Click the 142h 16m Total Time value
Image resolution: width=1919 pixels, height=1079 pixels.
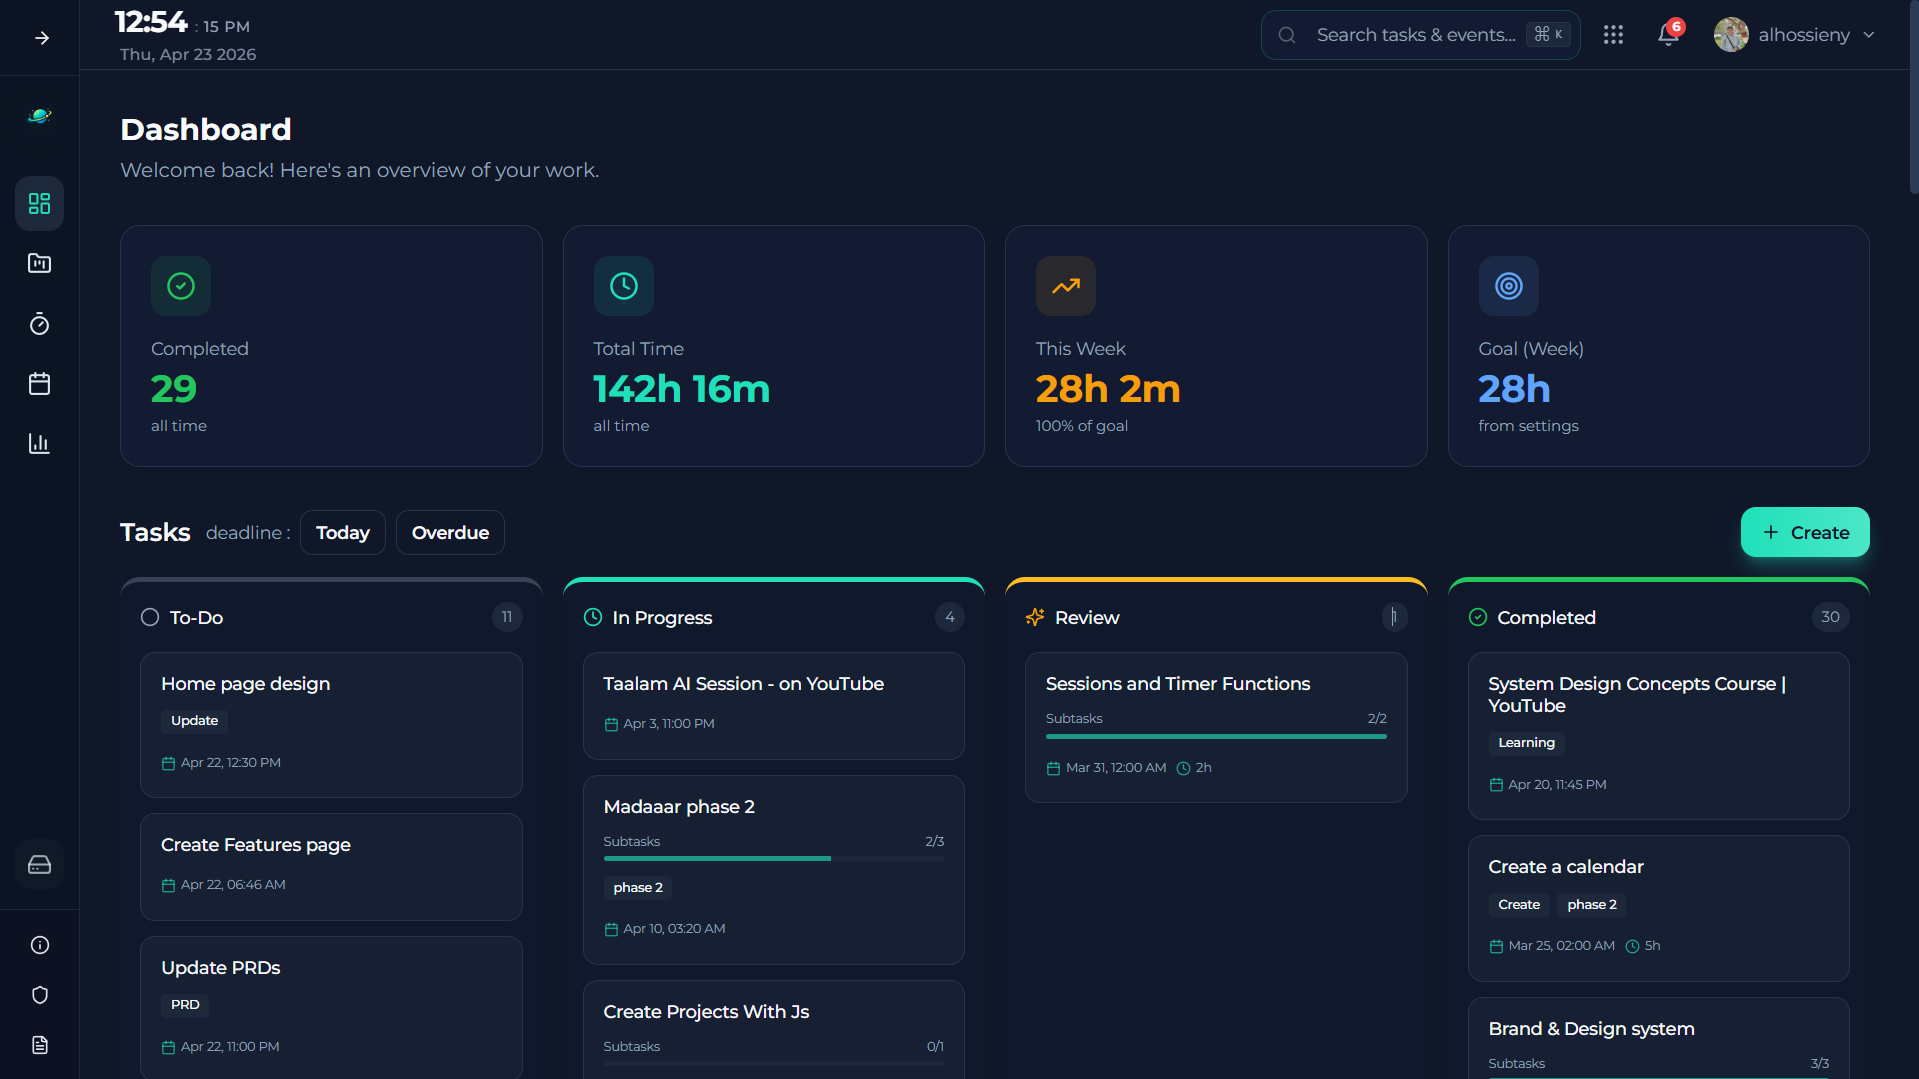682,389
